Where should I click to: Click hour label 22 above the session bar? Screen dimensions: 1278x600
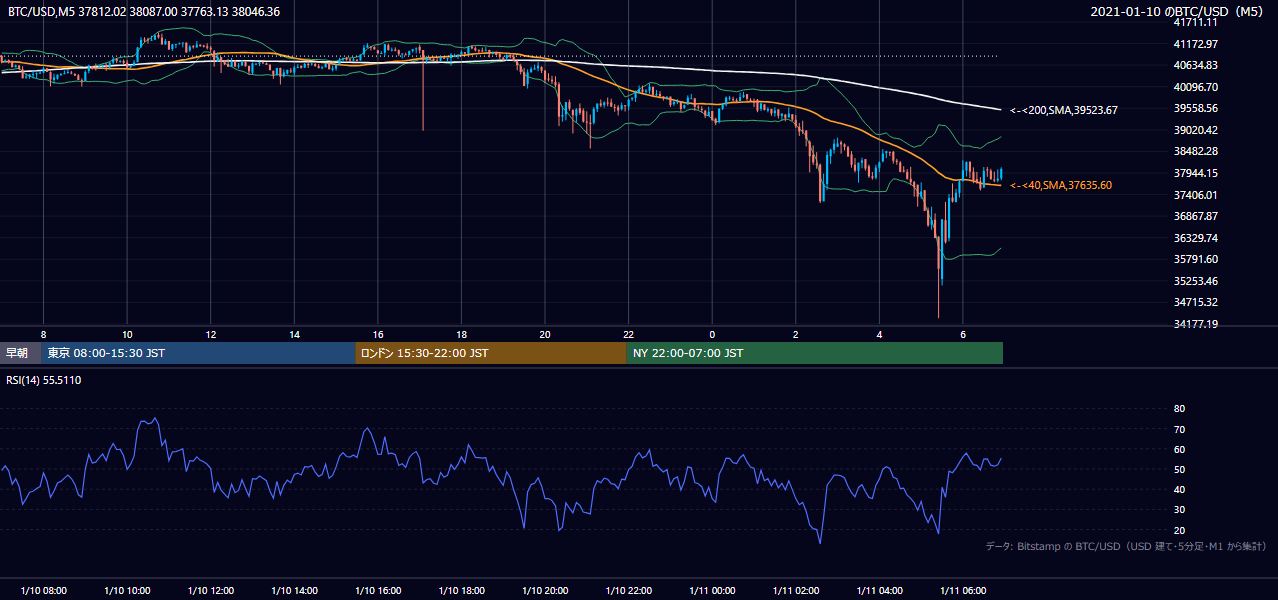[x=628, y=334]
